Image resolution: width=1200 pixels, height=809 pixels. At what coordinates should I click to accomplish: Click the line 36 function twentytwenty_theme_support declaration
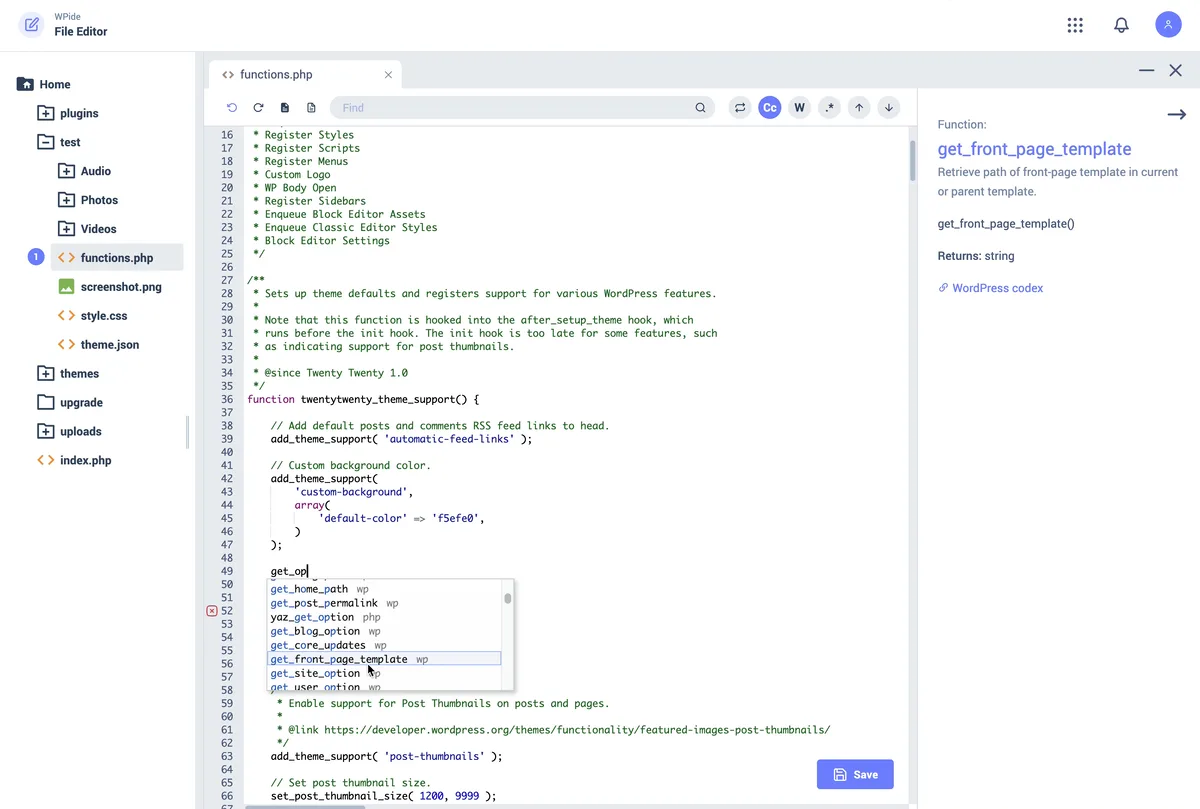point(364,399)
